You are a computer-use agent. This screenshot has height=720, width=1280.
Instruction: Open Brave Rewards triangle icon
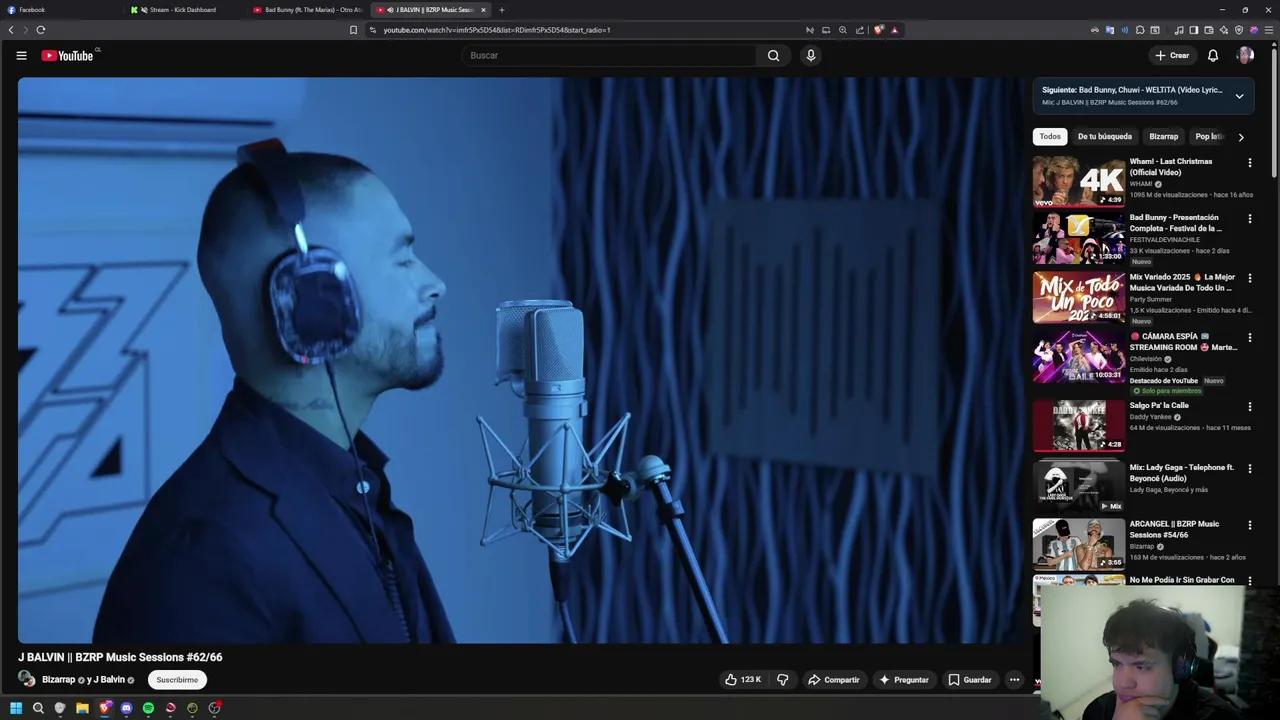(895, 30)
